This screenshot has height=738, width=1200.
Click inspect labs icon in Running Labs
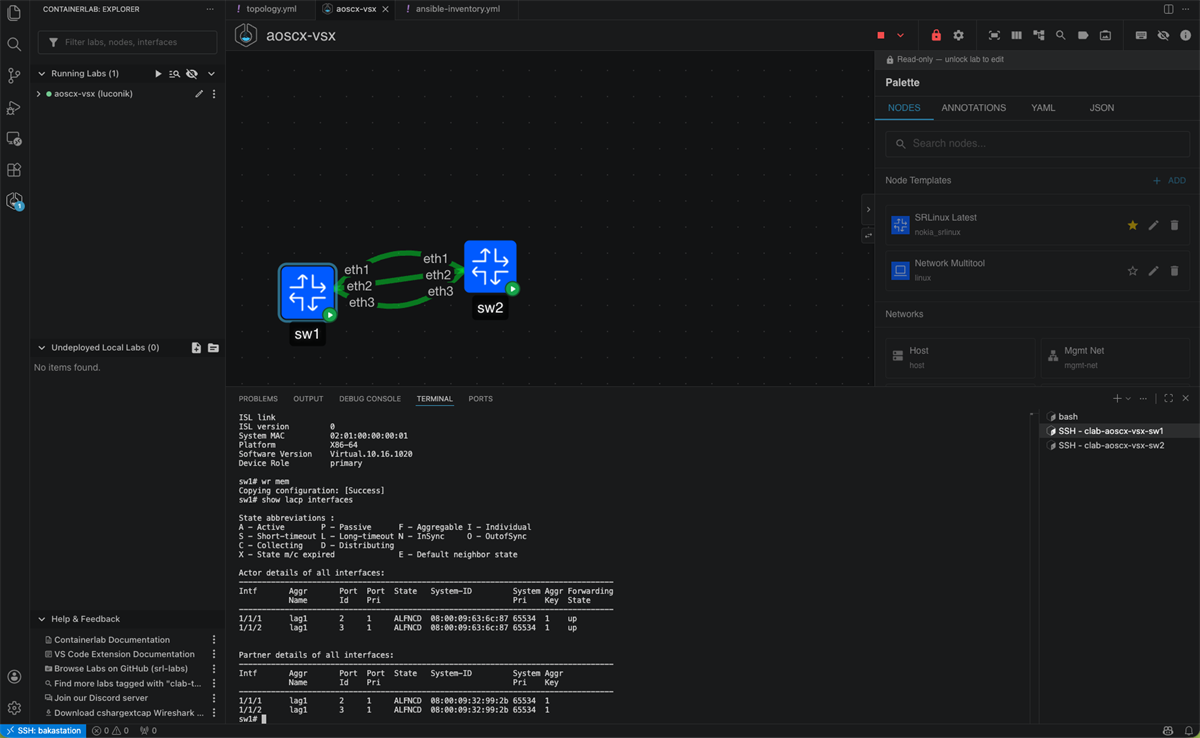coord(175,74)
